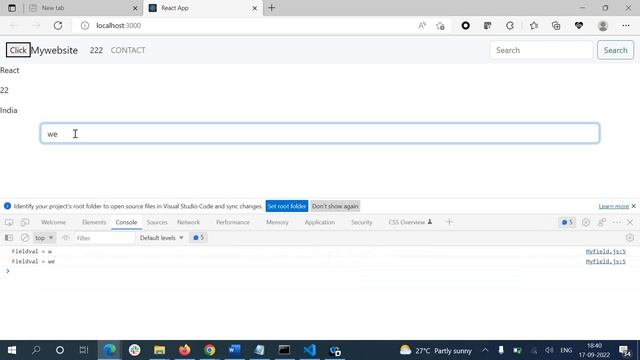
Task: Open Windows taskbar search
Action: point(36,350)
